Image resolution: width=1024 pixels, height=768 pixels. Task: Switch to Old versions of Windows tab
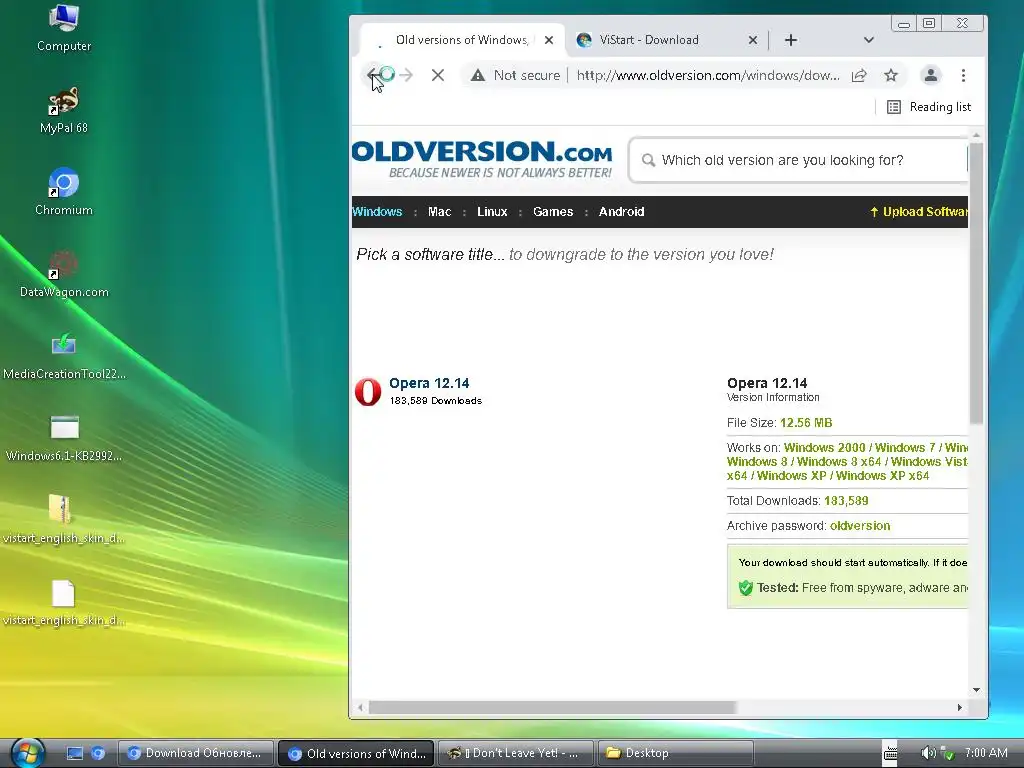click(x=461, y=40)
